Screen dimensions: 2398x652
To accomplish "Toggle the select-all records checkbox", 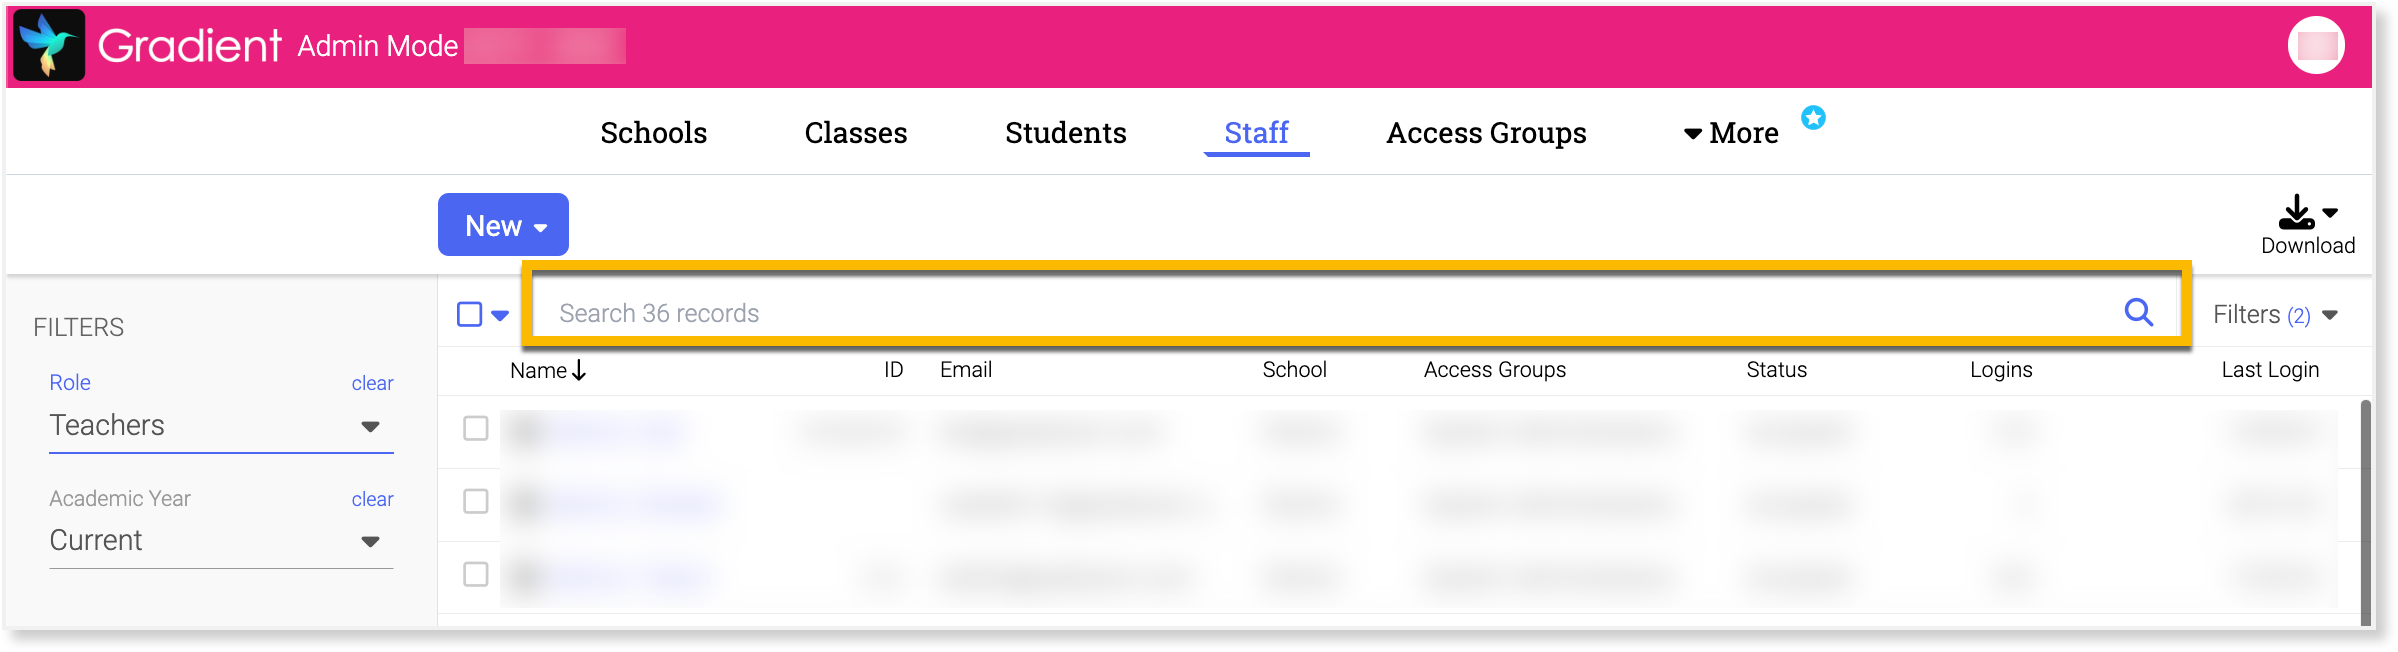I will (469, 314).
